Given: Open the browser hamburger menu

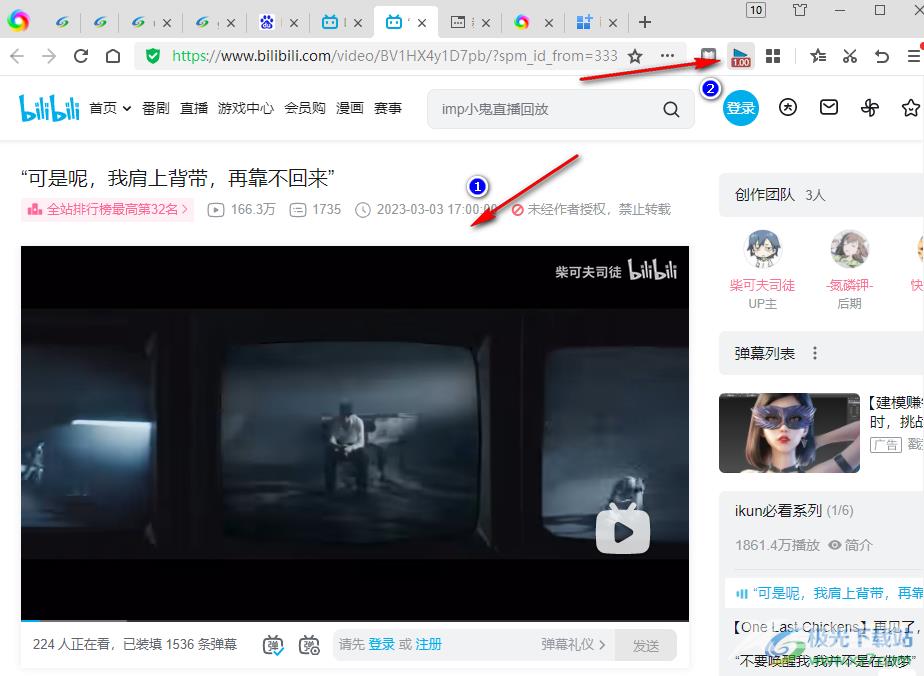Looking at the screenshot, I should point(914,56).
